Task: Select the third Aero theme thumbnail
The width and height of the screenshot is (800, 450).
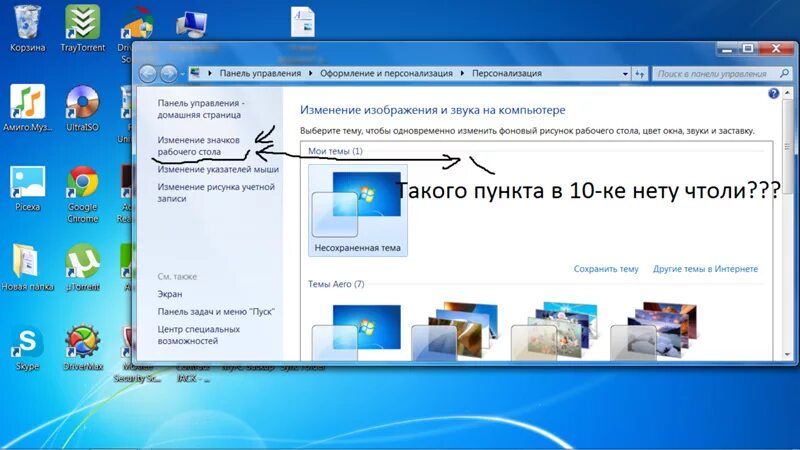Action: tap(555, 331)
